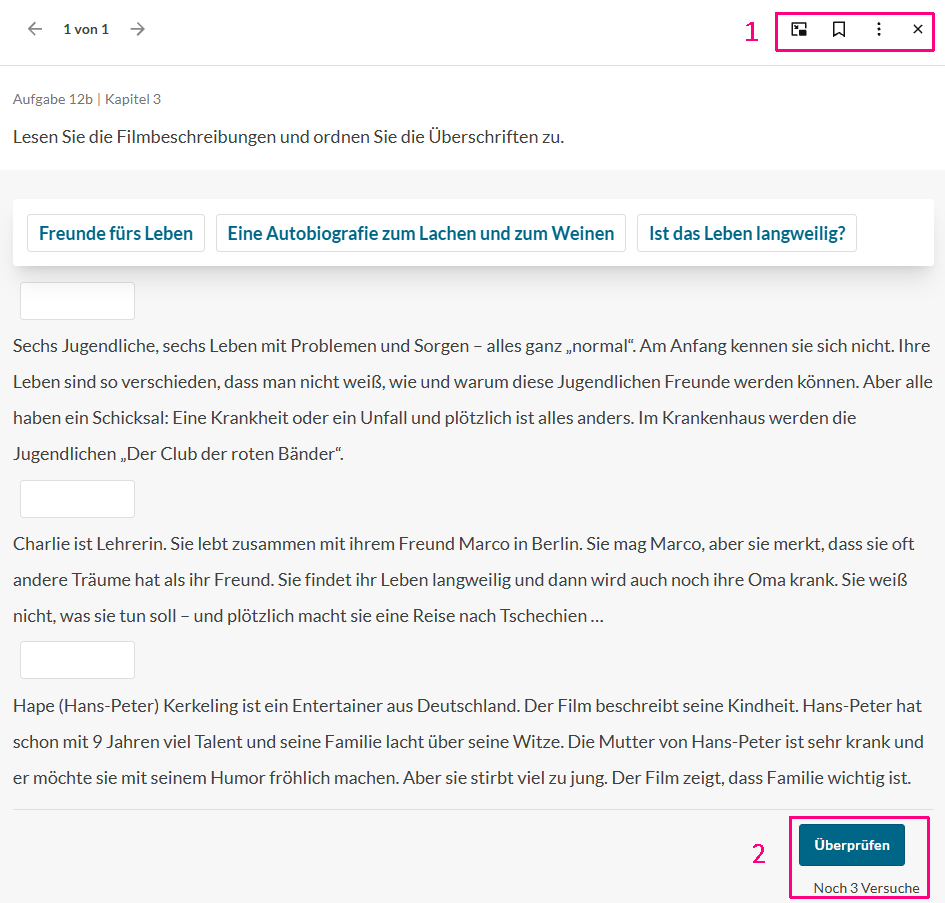945x903 pixels.
Task: Select the heading 'Ist das Leben langweilig?'
Action: [747, 233]
